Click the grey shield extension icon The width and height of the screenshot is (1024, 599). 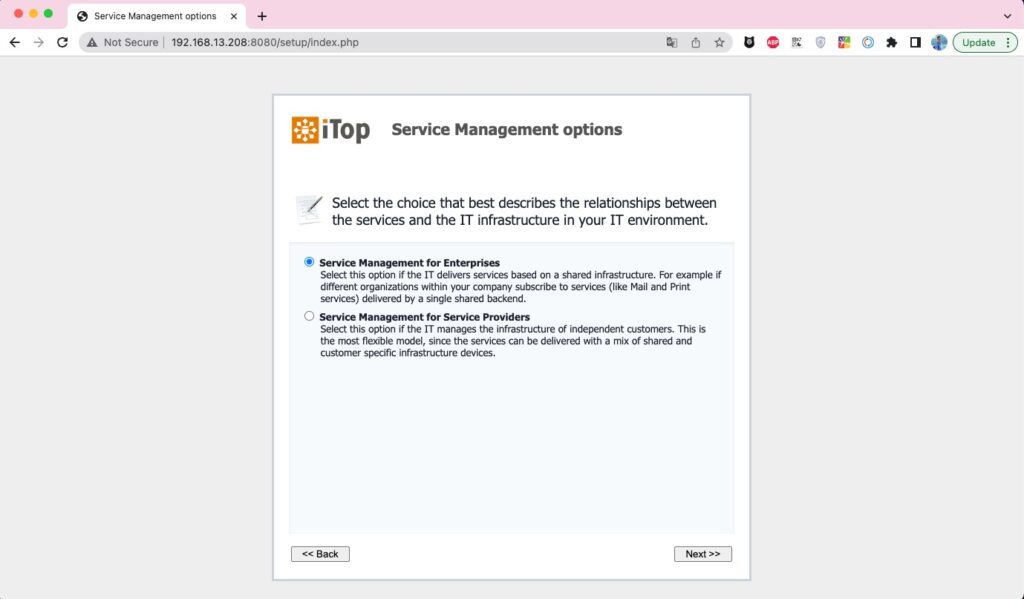820,42
